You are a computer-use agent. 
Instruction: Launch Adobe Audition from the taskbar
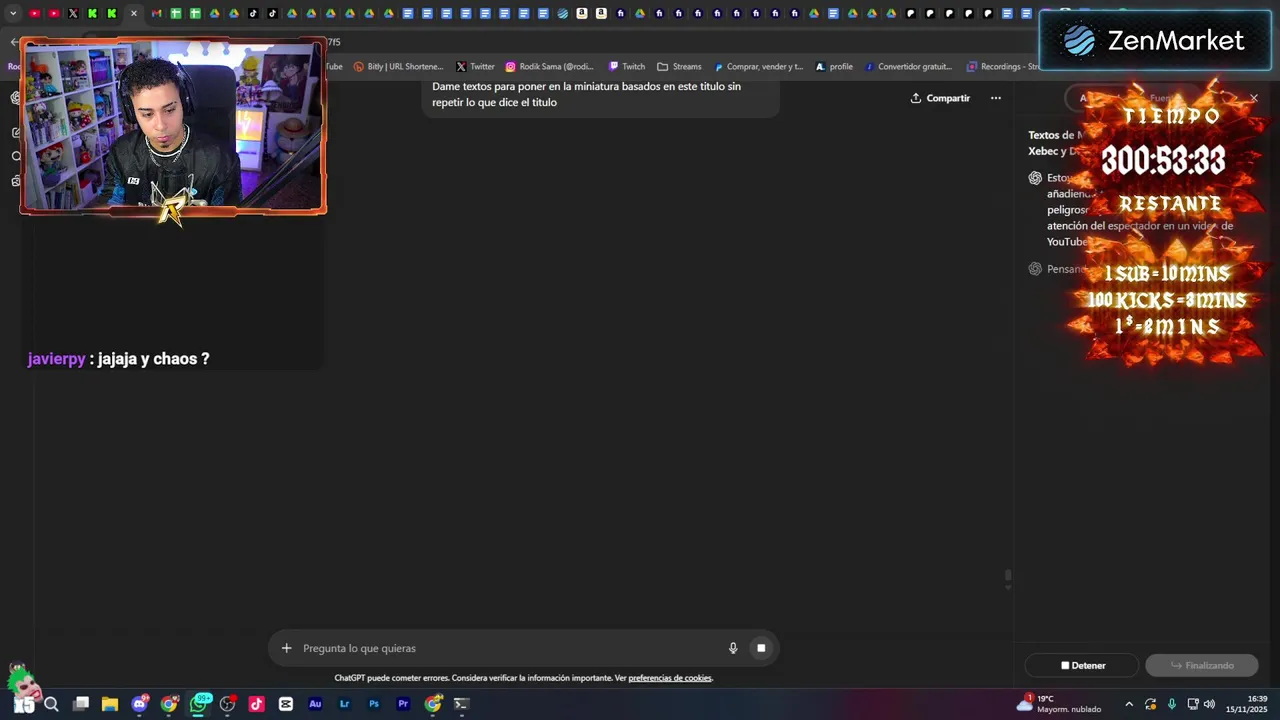315,704
